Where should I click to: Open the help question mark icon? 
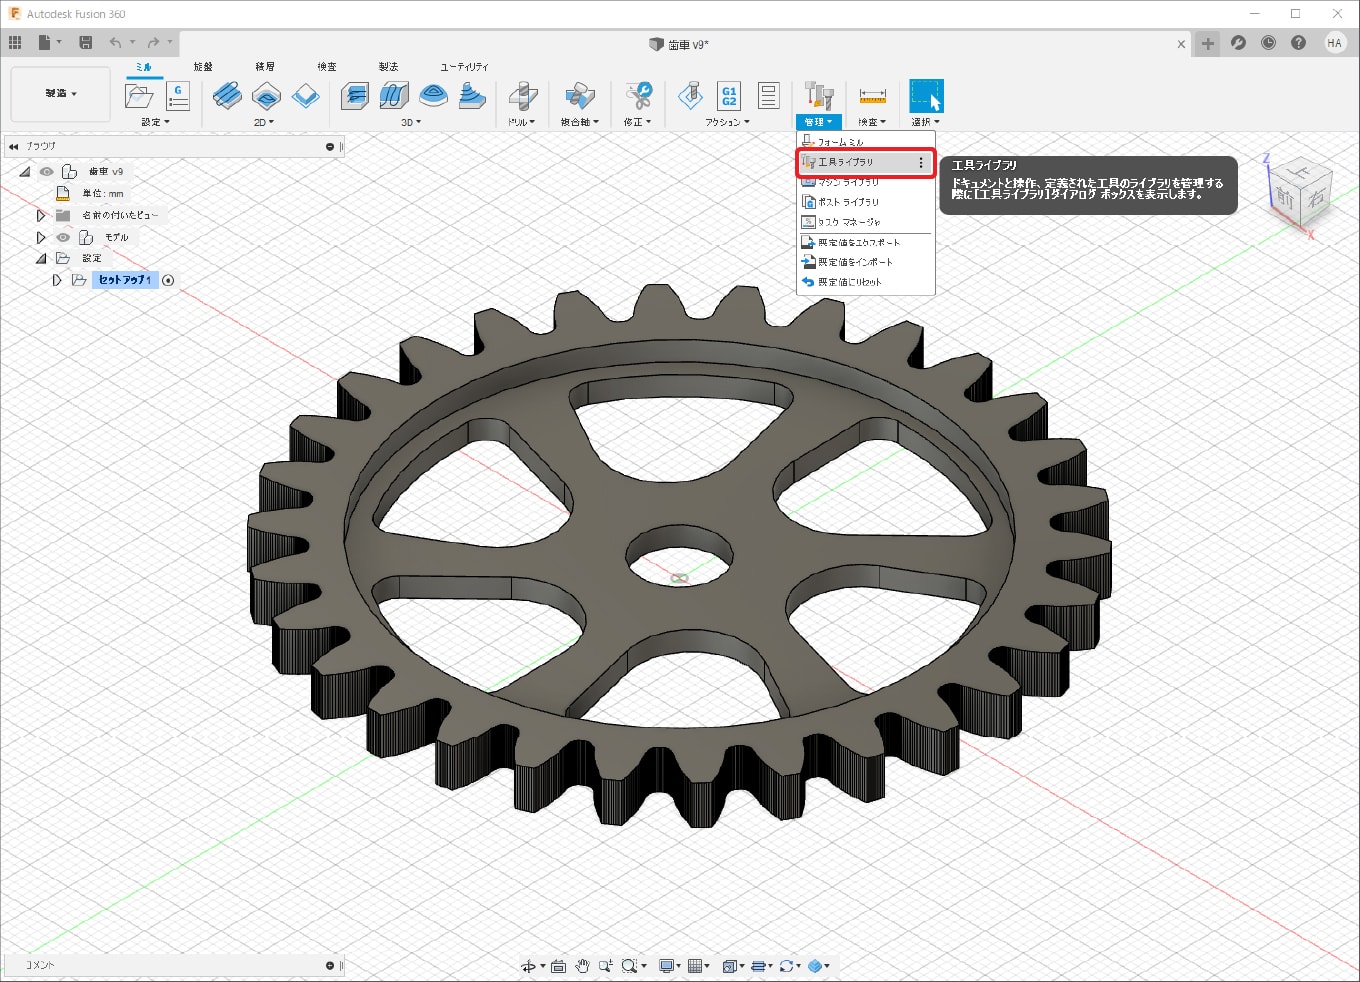click(1298, 43)
